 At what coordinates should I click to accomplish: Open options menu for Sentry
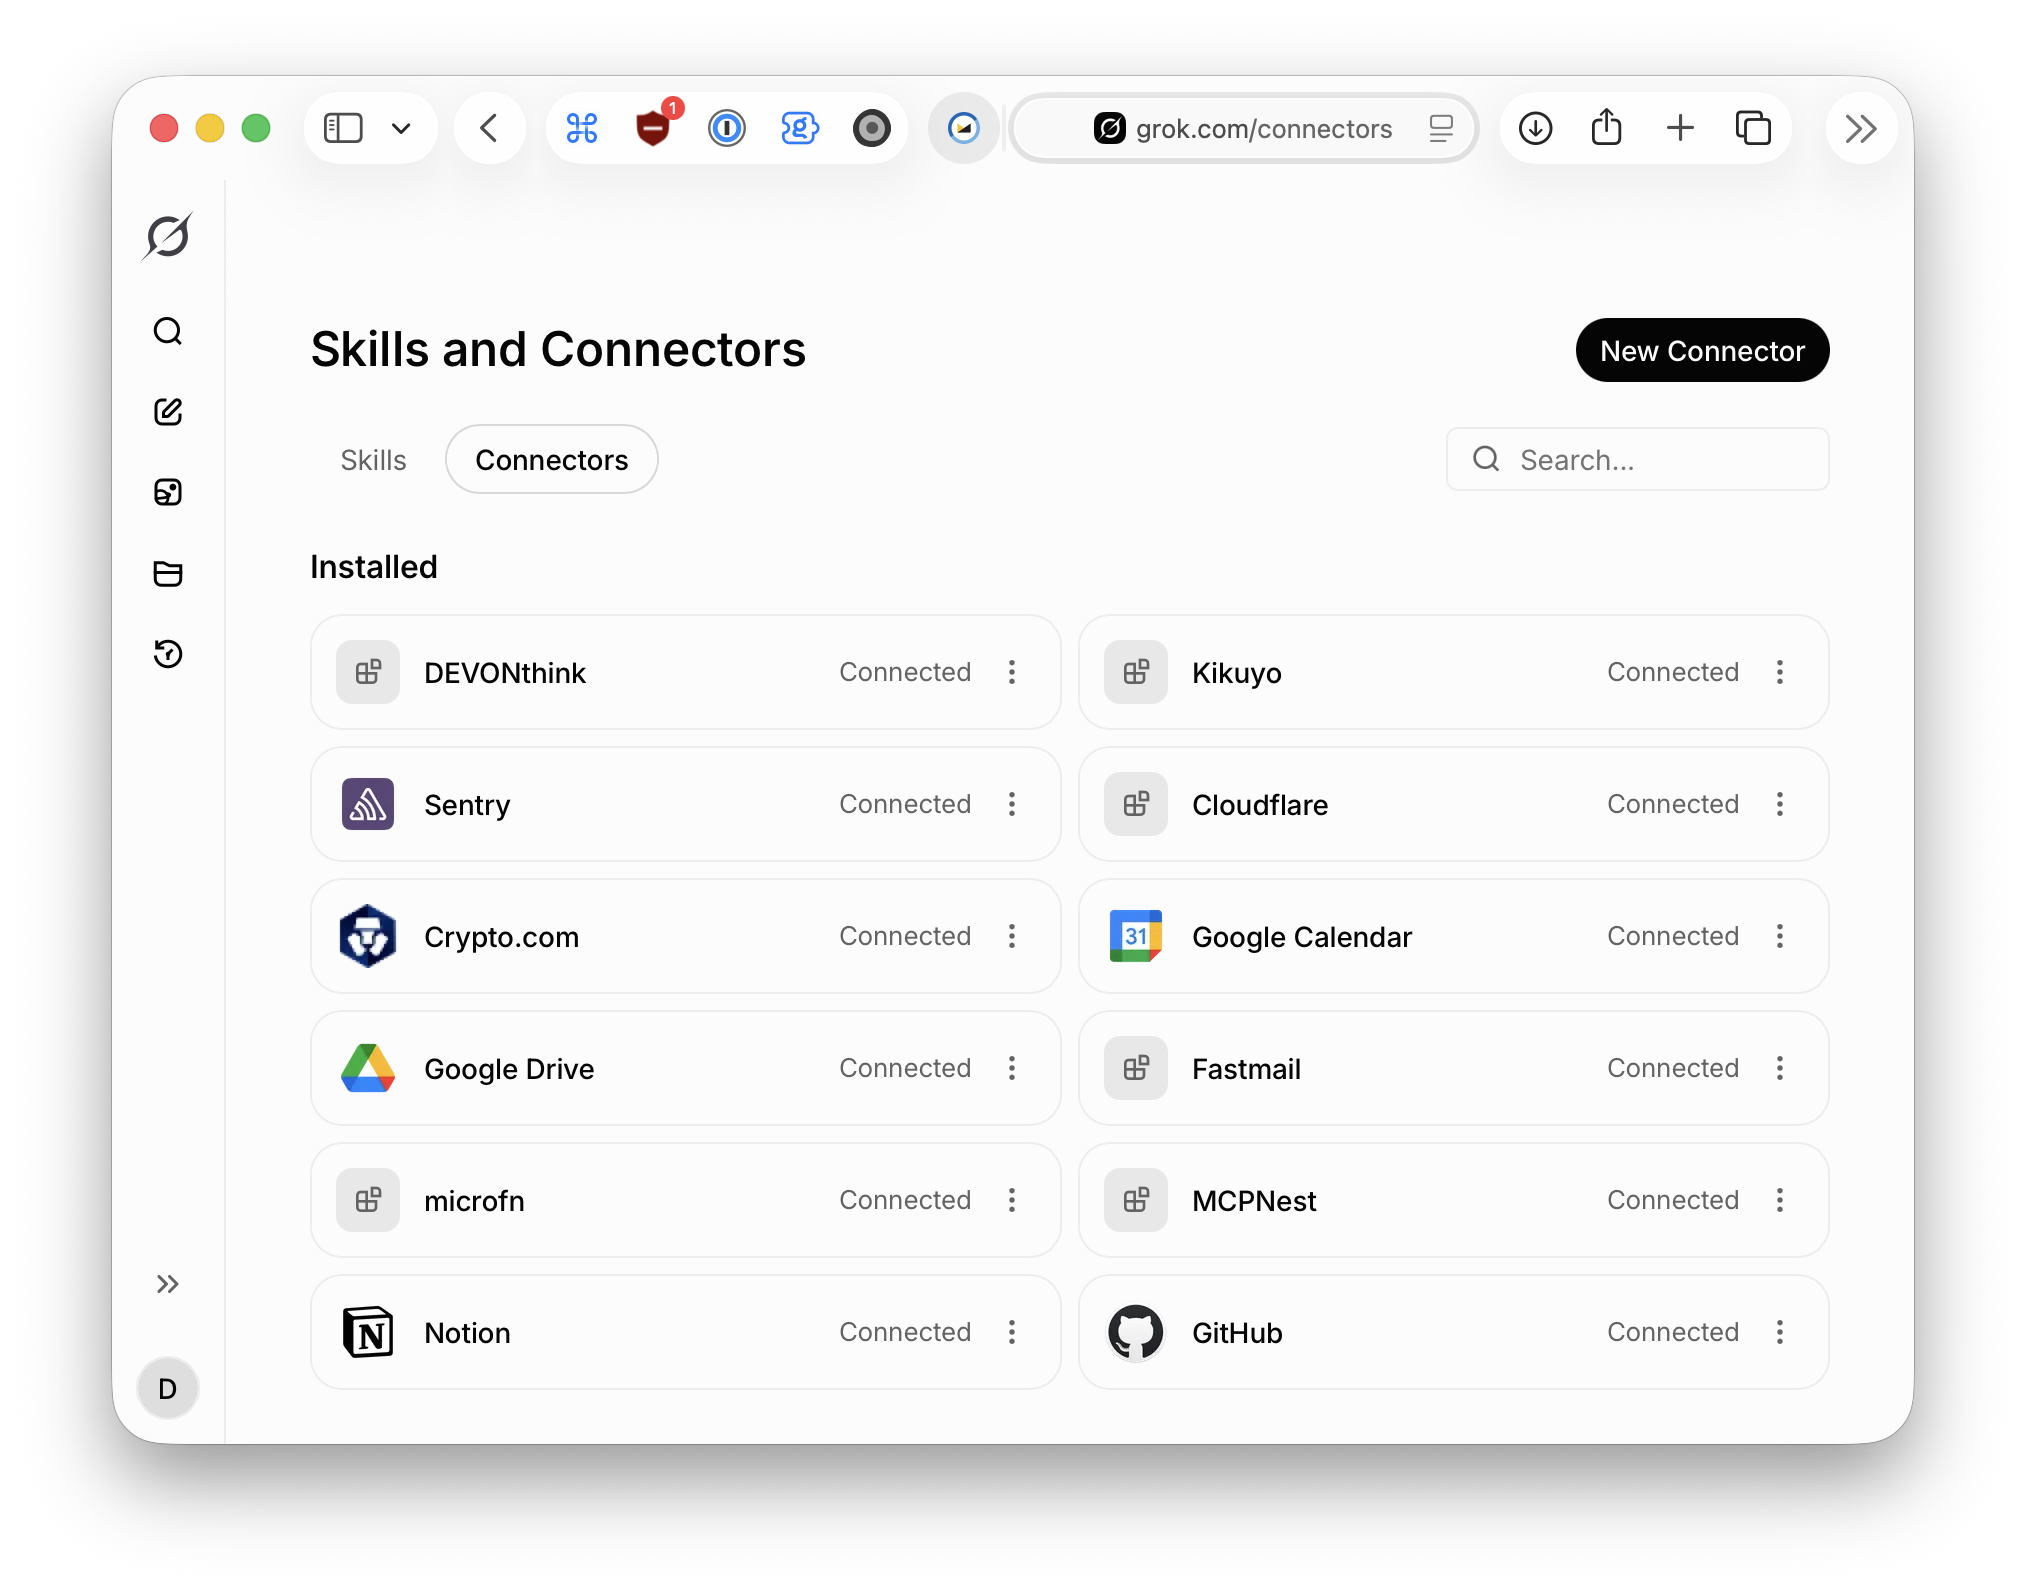pos(1012,804)
